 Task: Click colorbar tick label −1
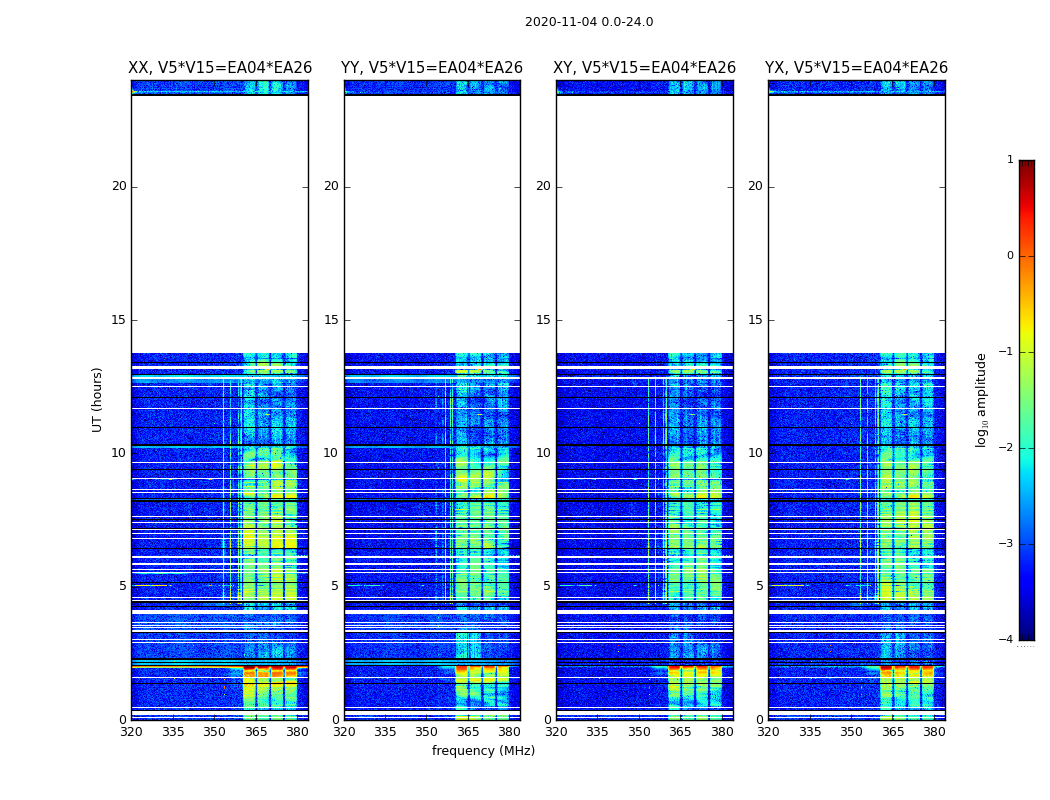[x=1006, y=352]
